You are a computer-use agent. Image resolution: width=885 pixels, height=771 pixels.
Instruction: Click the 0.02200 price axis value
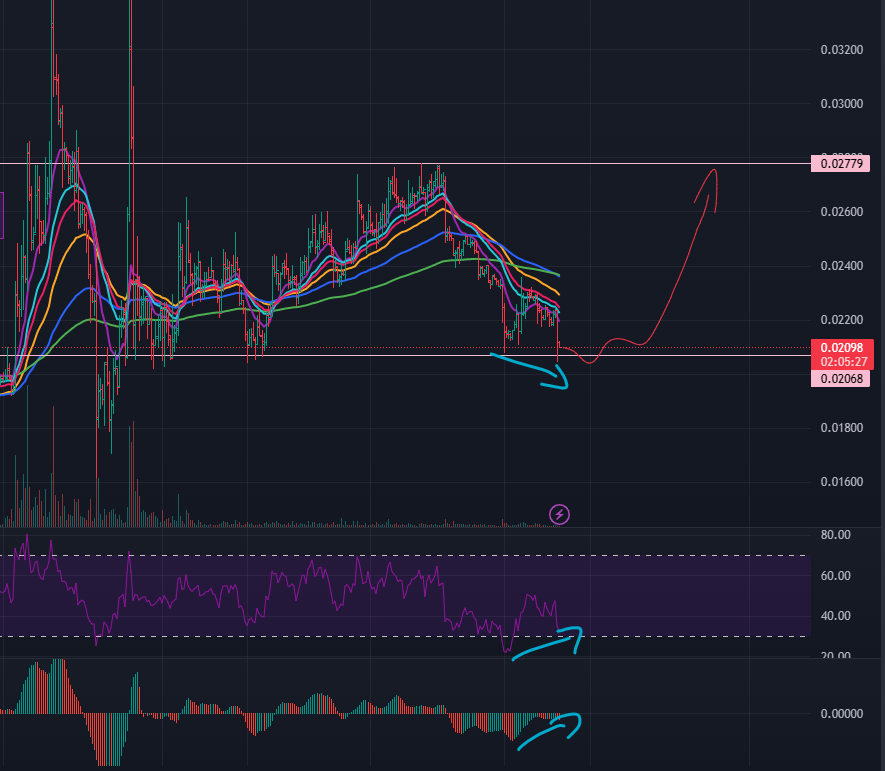point(842,320)
